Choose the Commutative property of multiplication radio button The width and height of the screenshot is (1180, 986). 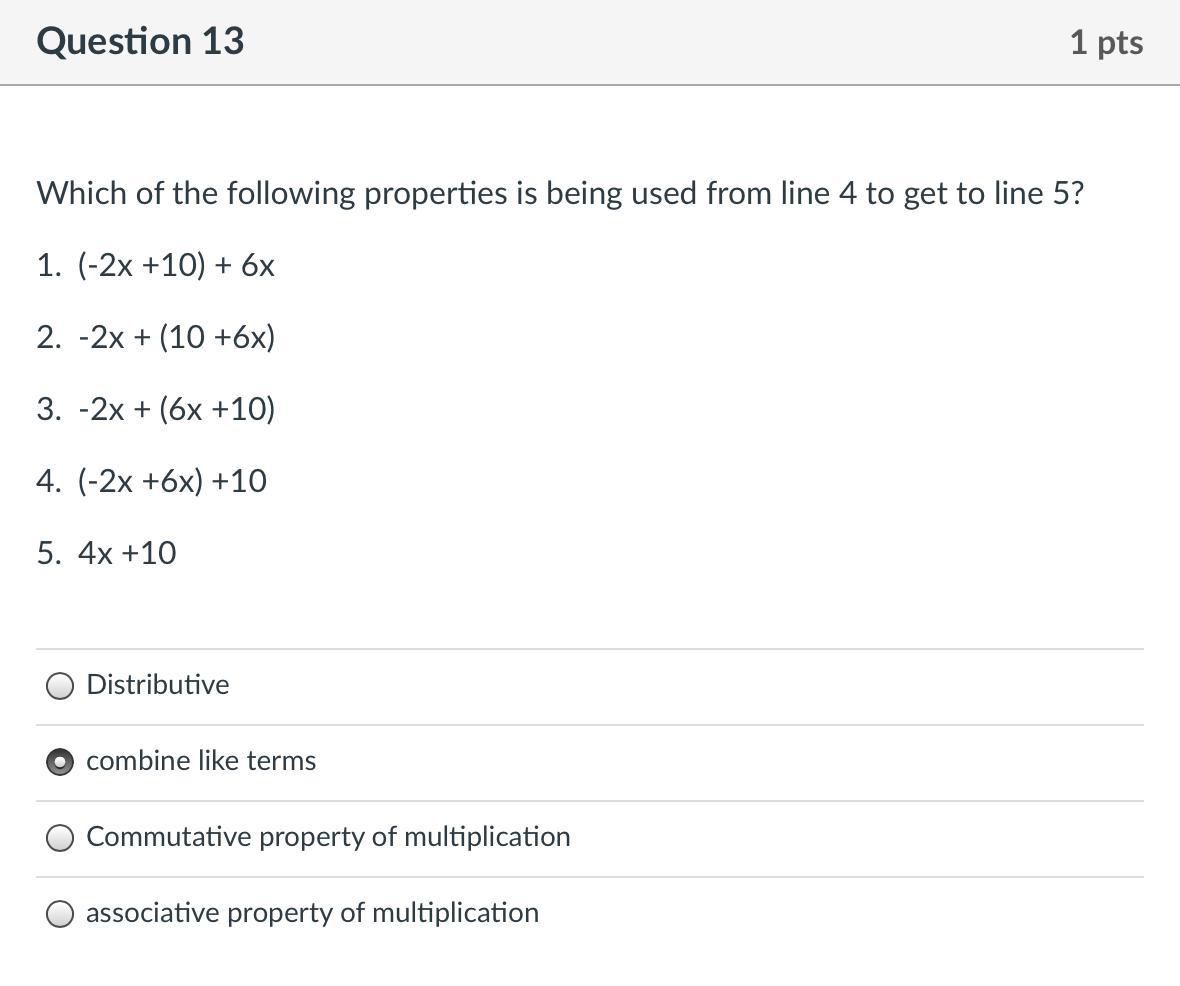pos(60,838)
